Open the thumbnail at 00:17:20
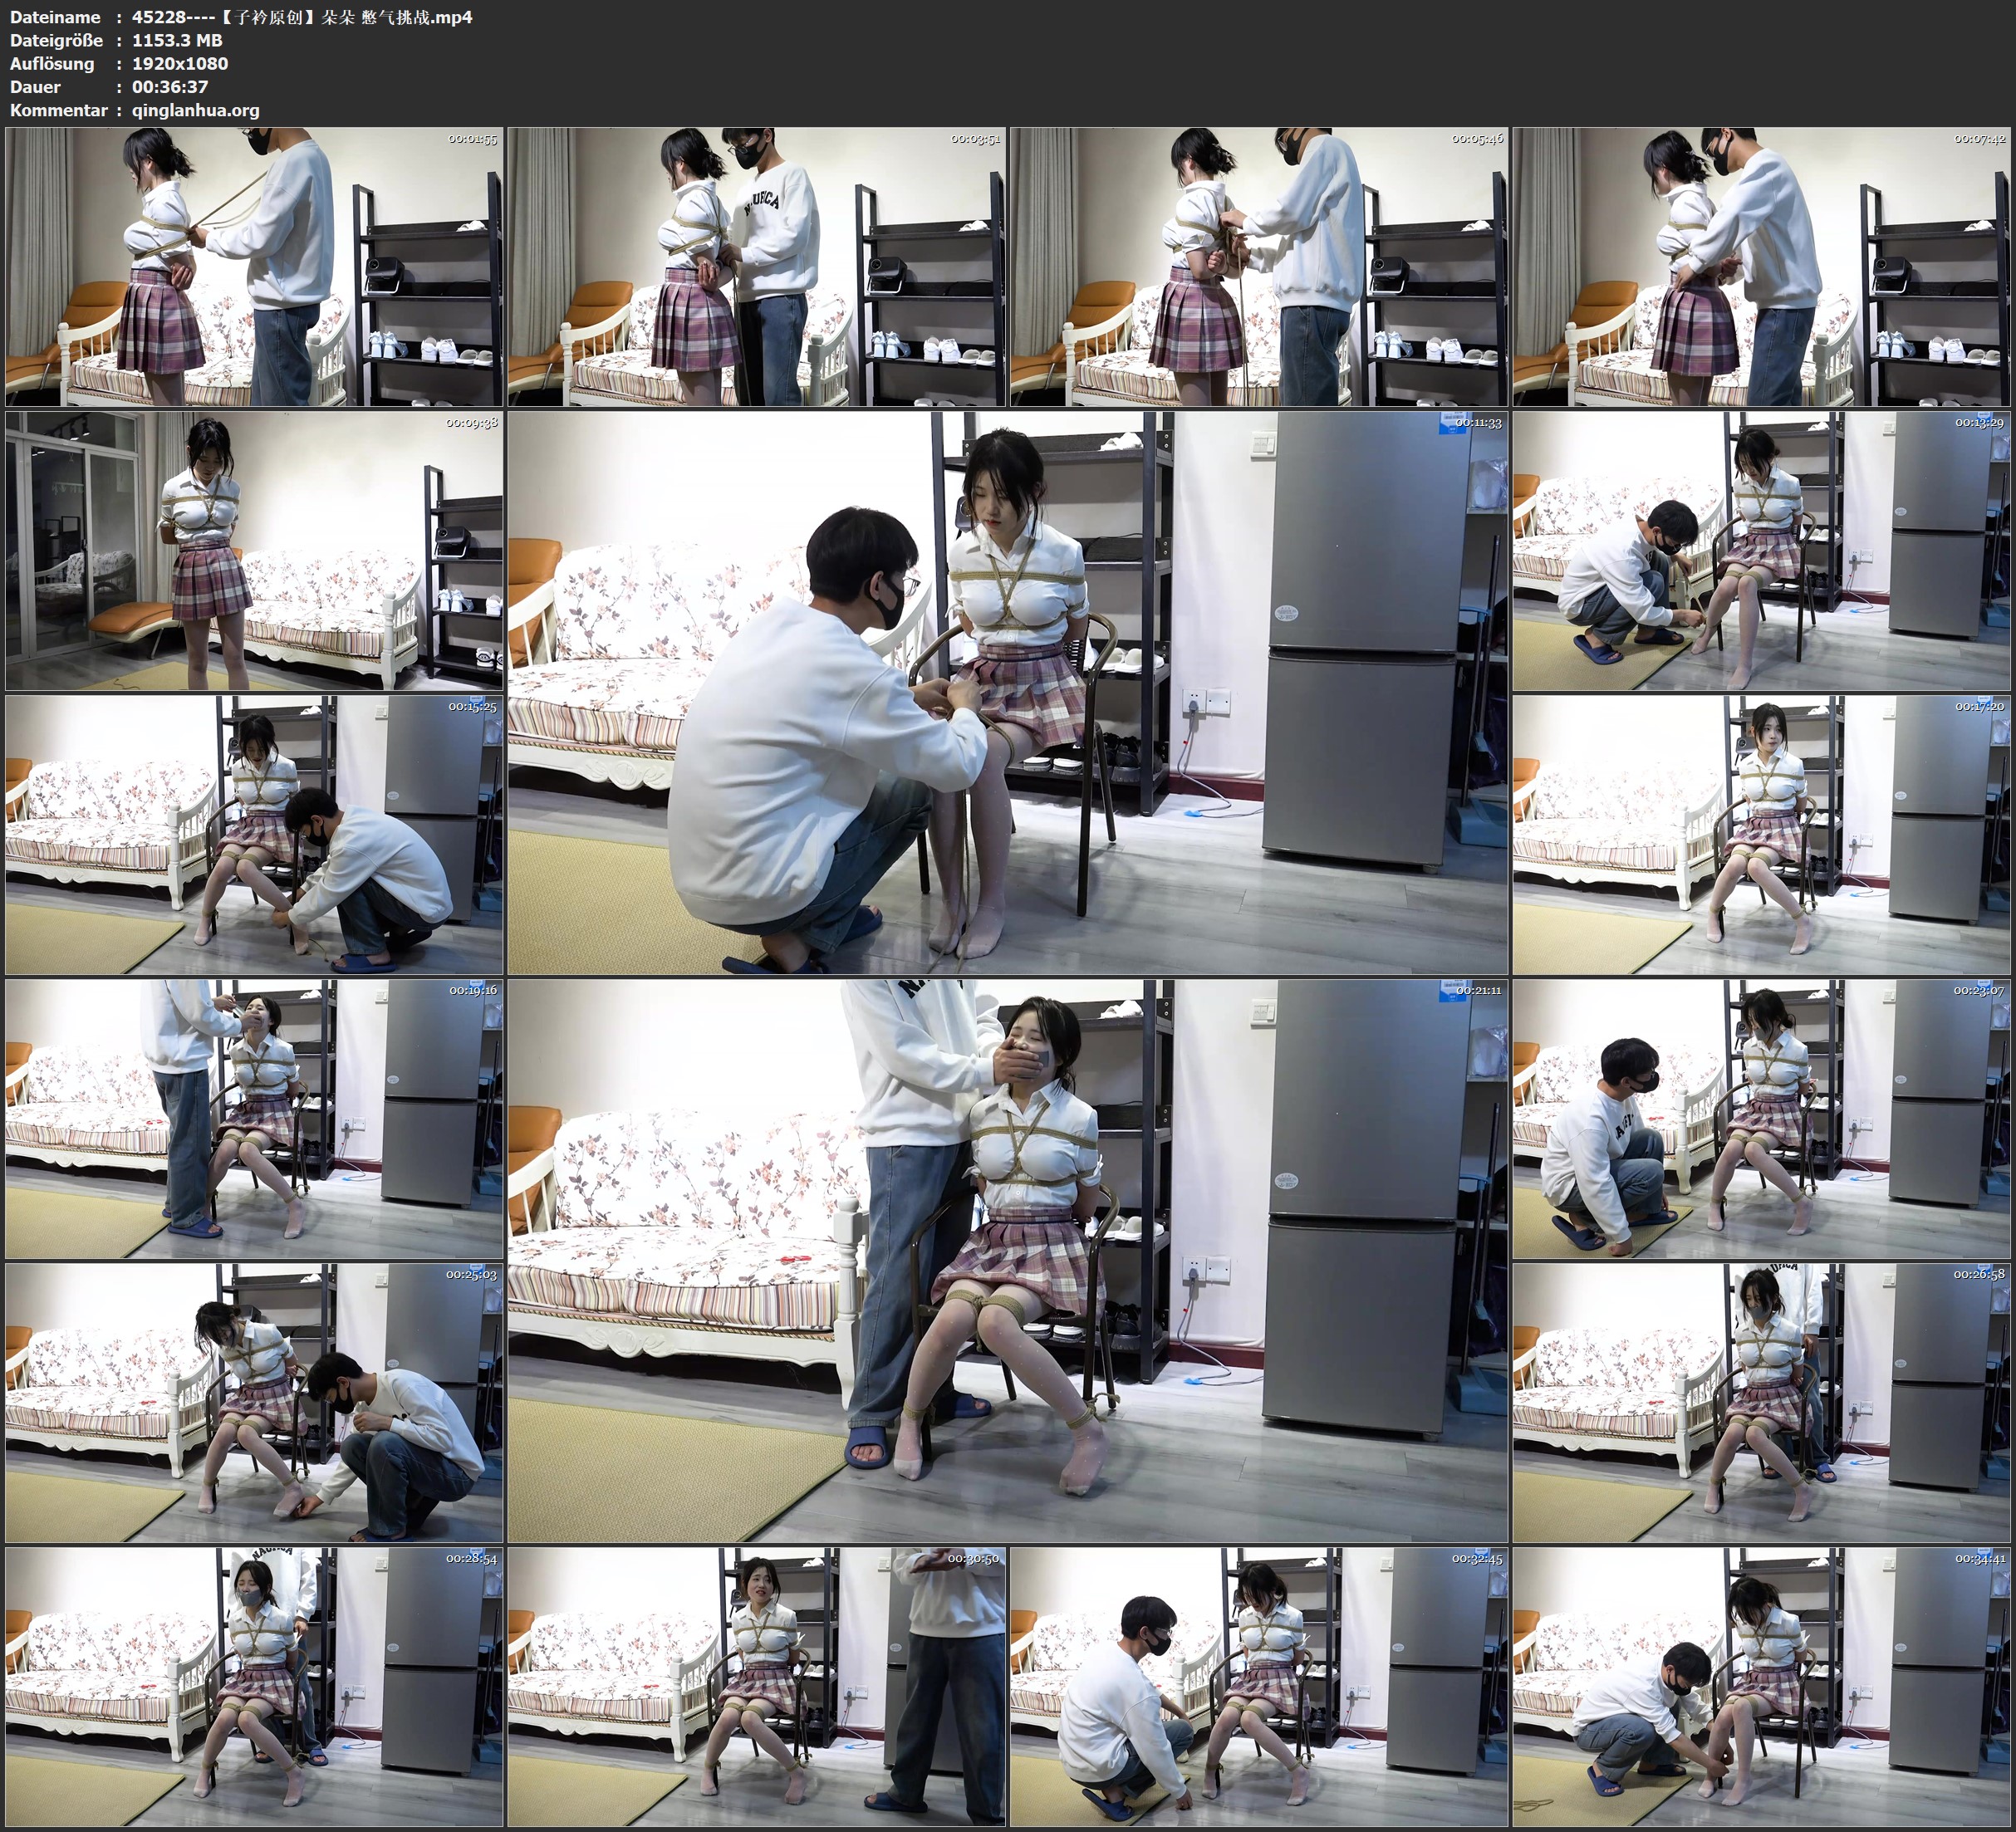This screenshot has height=1832, width=2016. pyautogui.click(x=1760, y=834)
